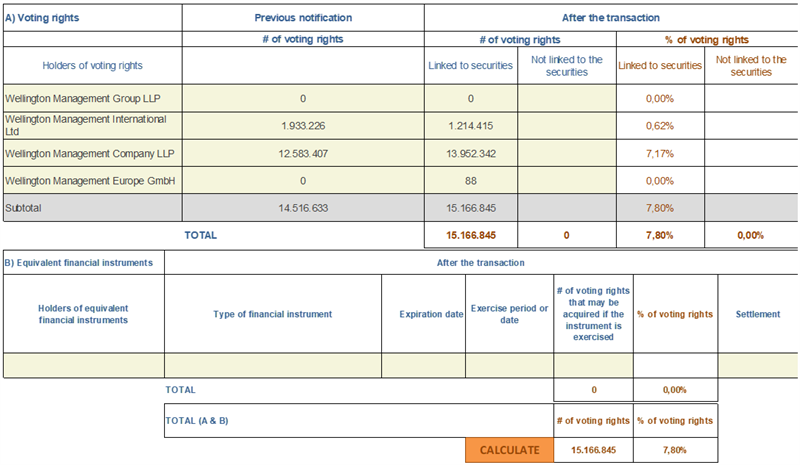The width and height of the screenshot is (800, 465).
Task: Click linked to securities value 13.952.342
Action: pyautogui.click(x=469, y=154)
